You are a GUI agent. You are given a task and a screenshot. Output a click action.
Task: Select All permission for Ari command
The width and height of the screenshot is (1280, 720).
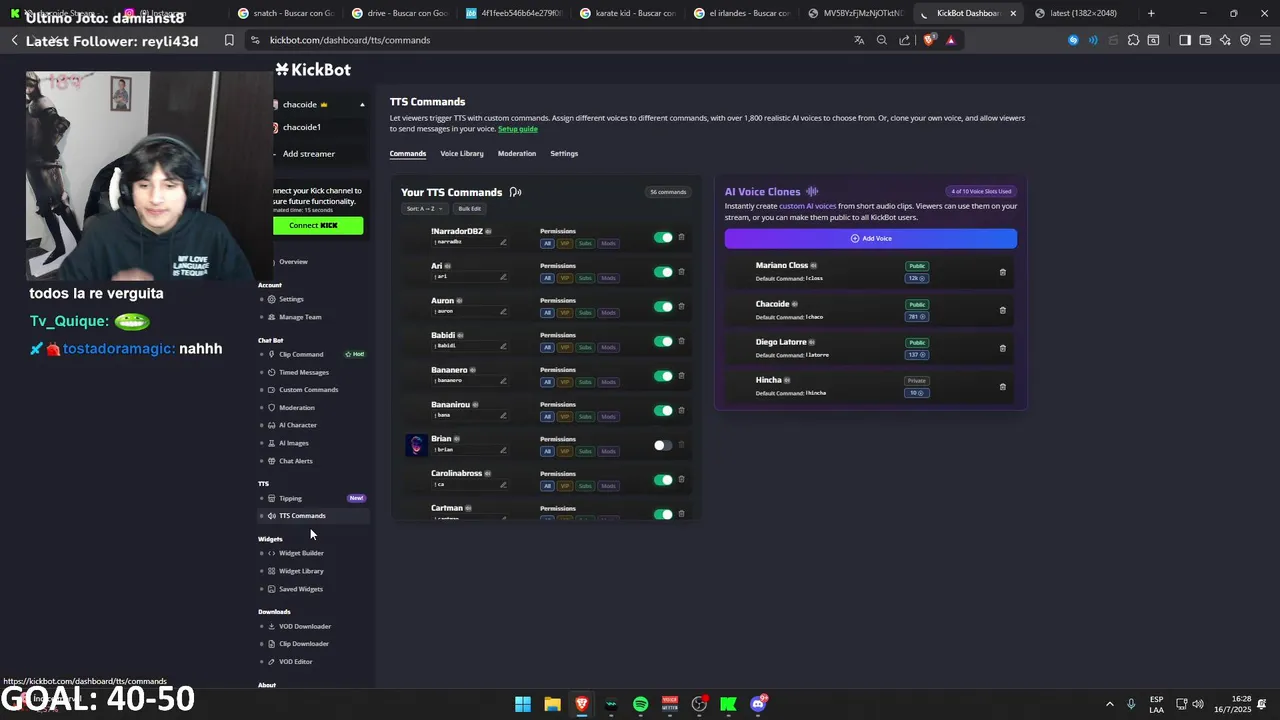pos(547,278)
